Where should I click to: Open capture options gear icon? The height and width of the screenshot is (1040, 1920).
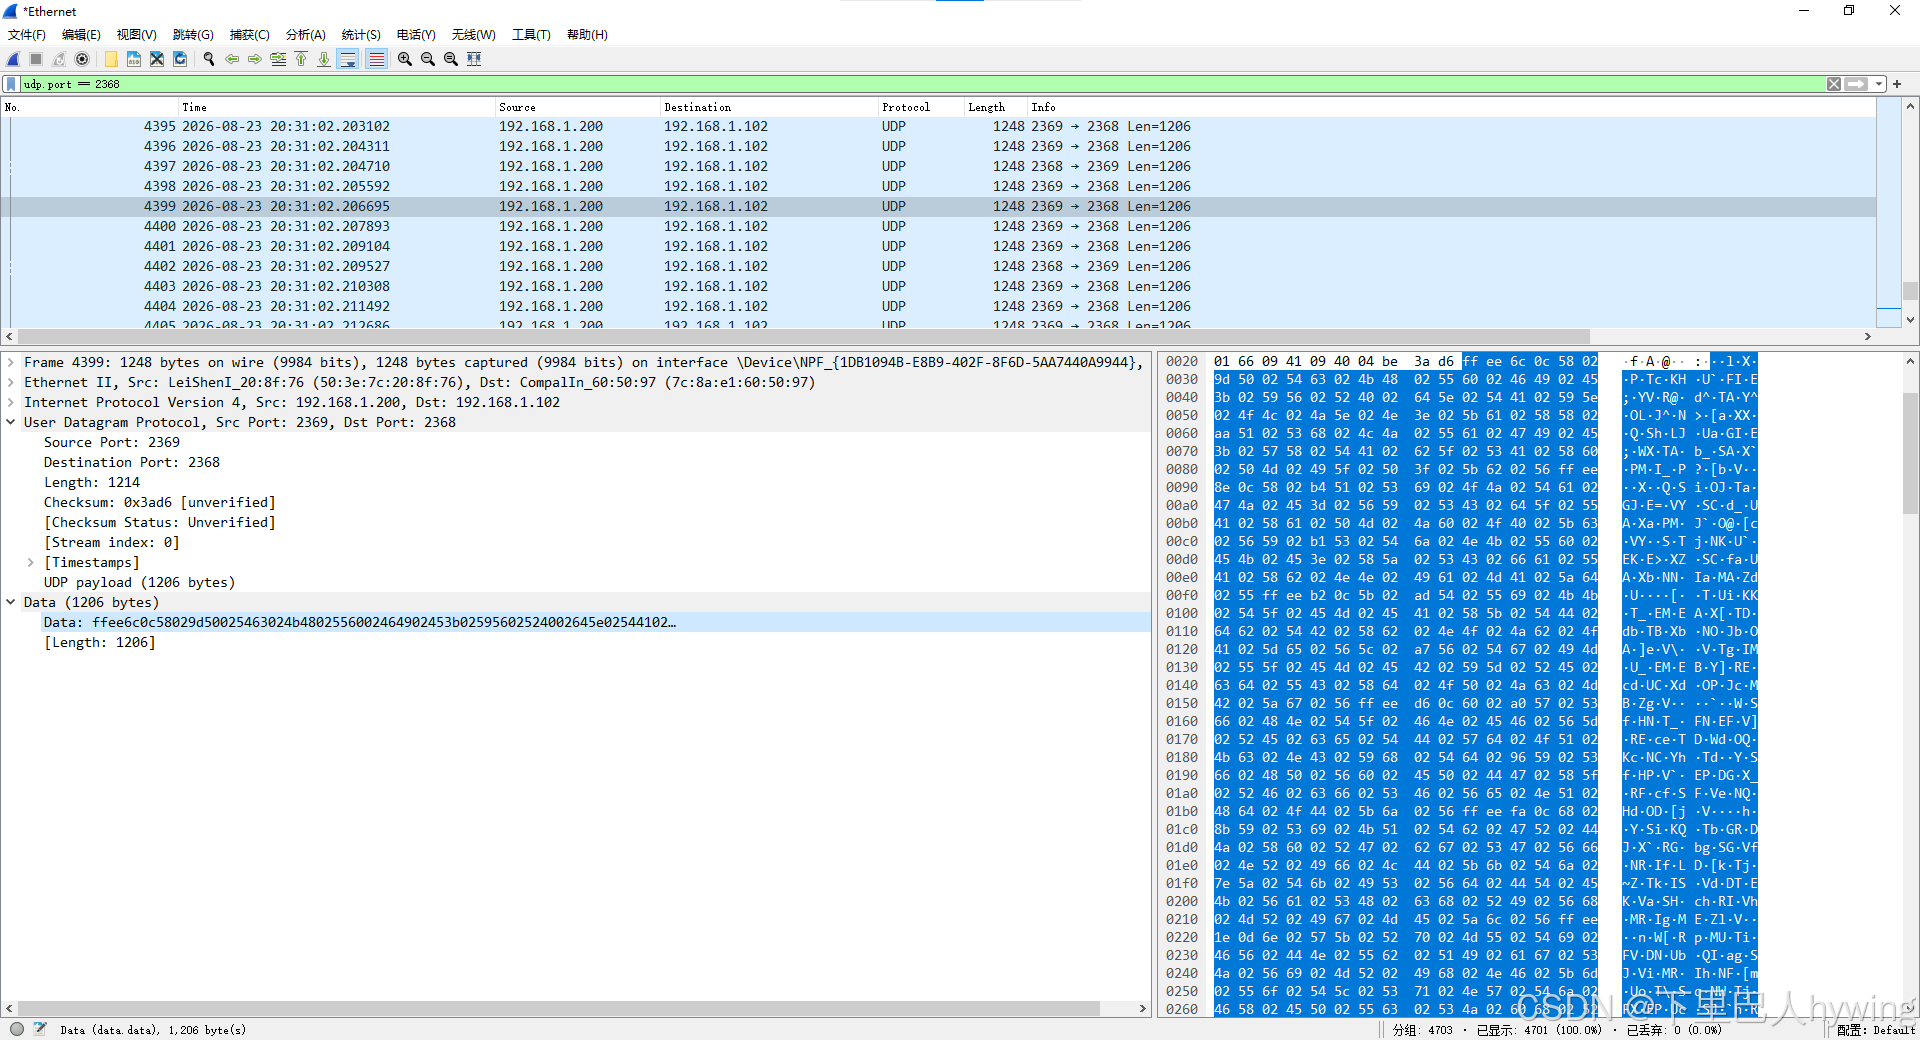point(82,59)
